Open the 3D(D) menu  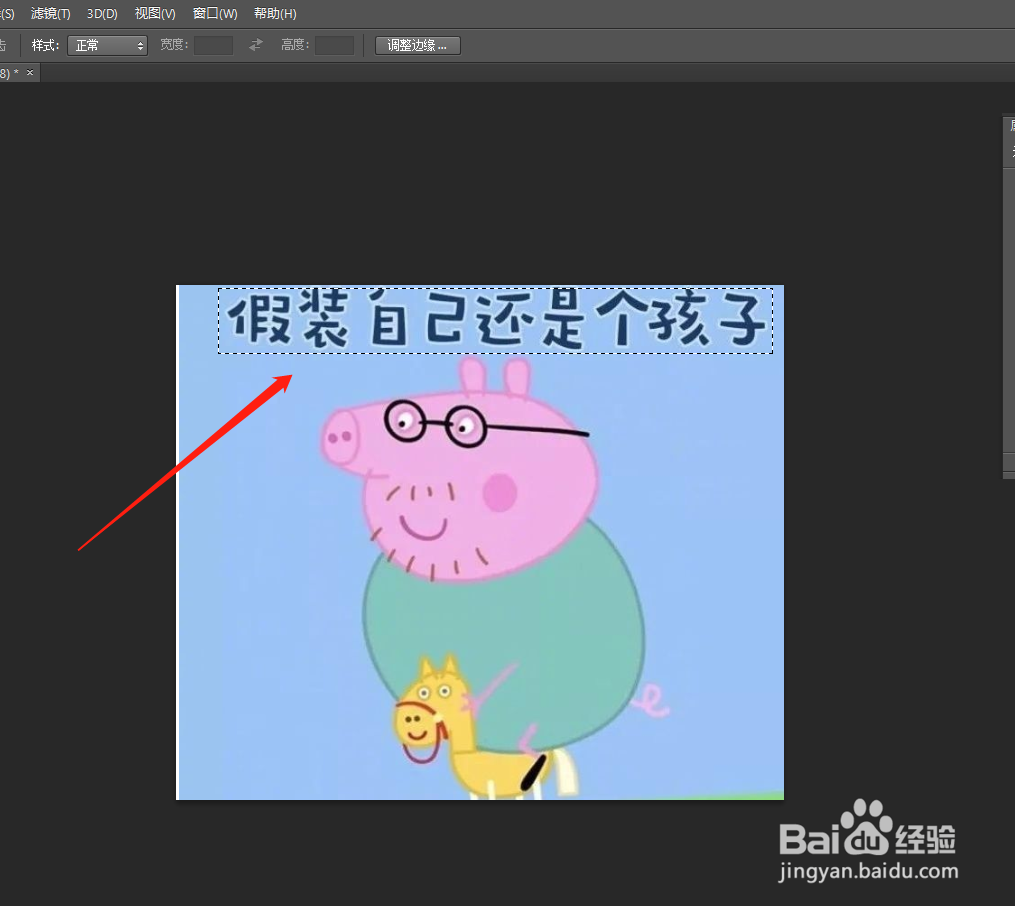[102, 14]
